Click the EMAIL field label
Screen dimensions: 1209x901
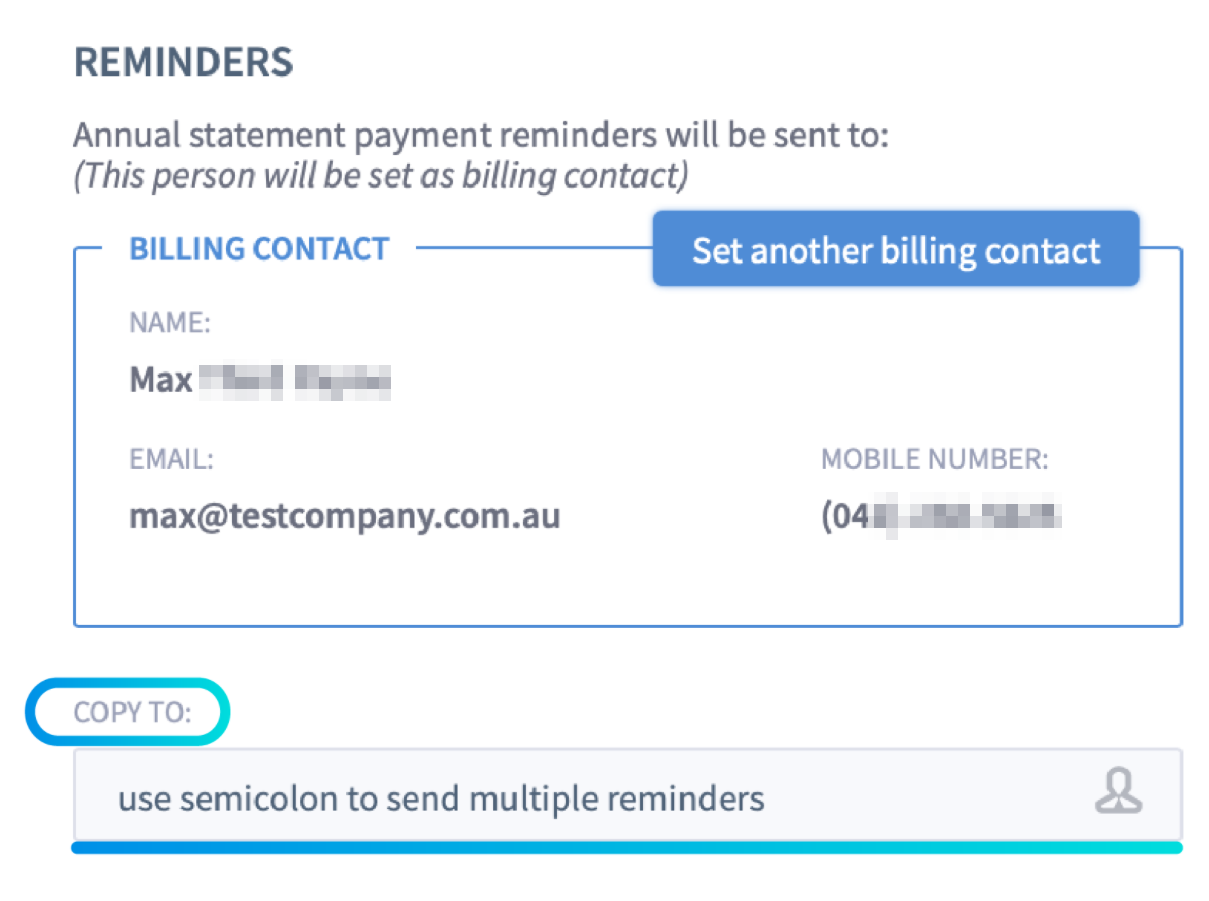(x=171, y=459)
